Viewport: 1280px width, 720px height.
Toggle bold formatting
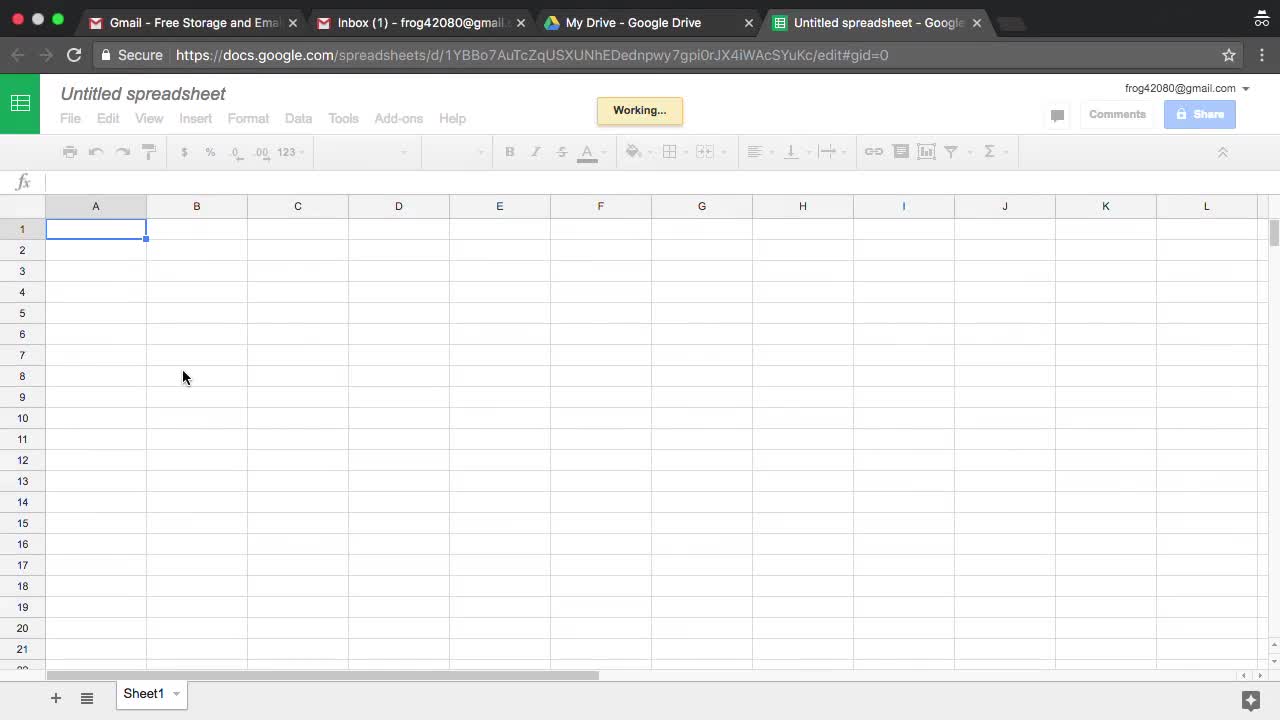coord(509,152)
